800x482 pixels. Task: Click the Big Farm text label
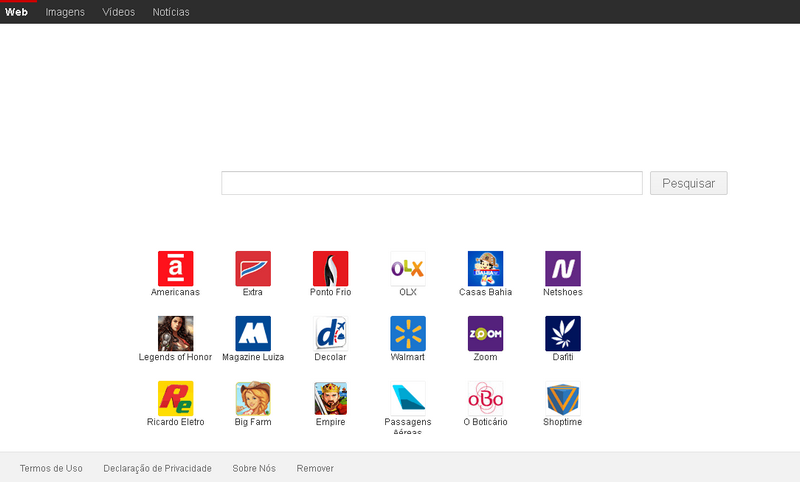pos(253,422)
